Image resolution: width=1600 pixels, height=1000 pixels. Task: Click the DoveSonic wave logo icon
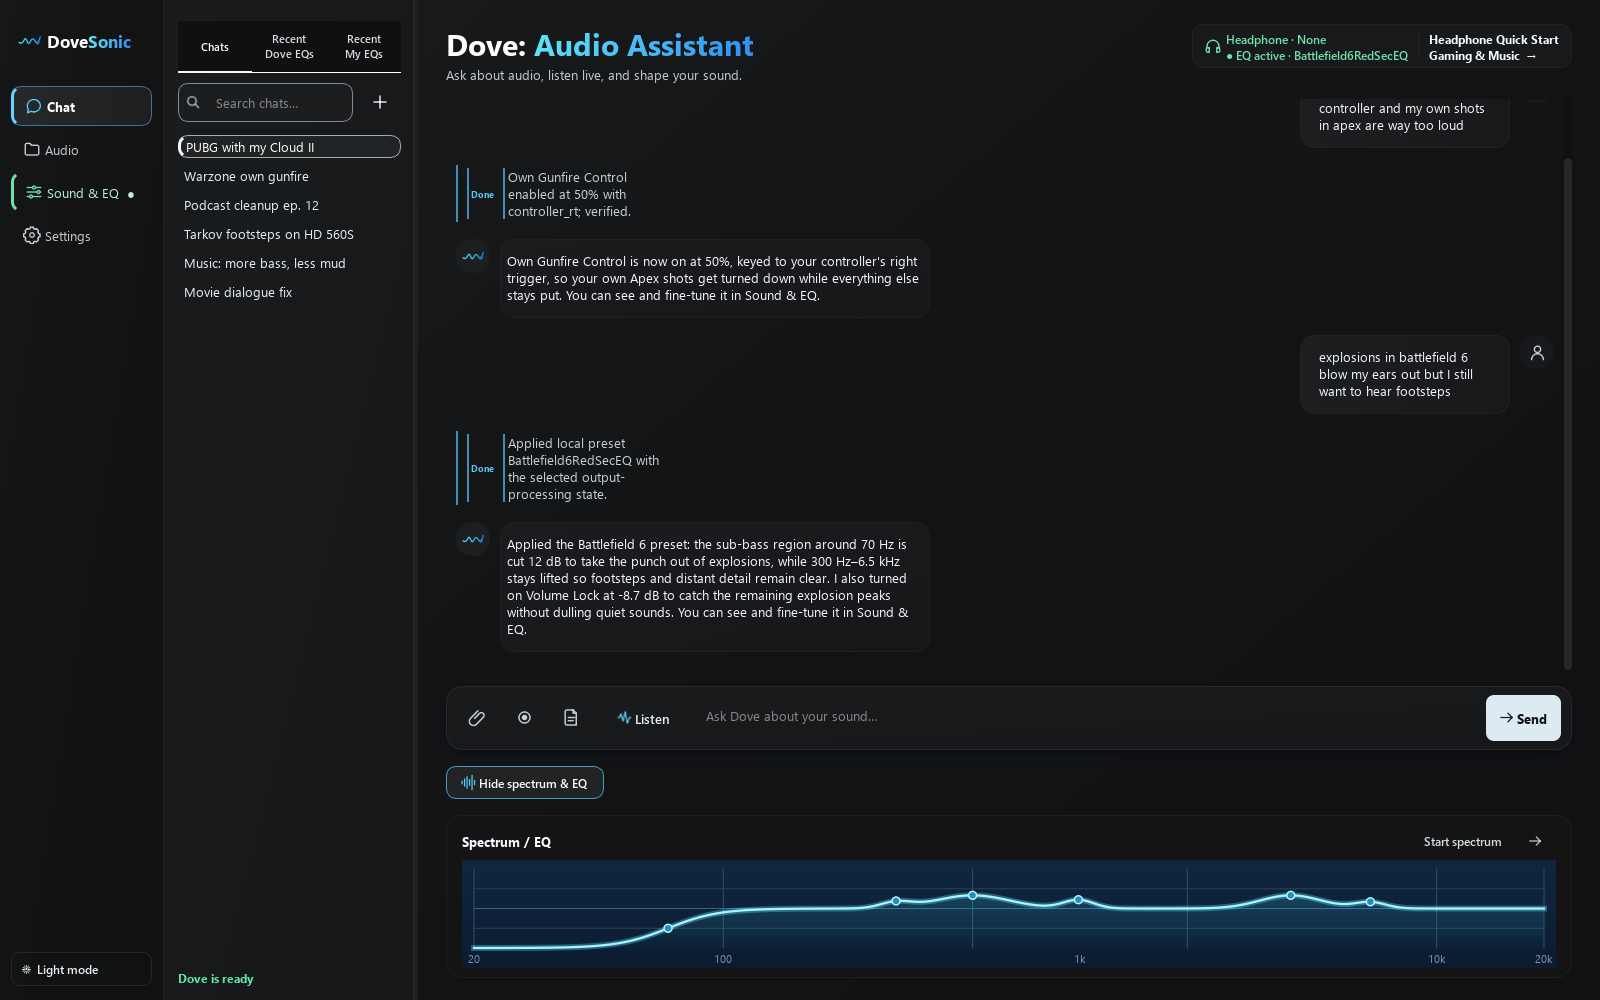pos(29,42)
